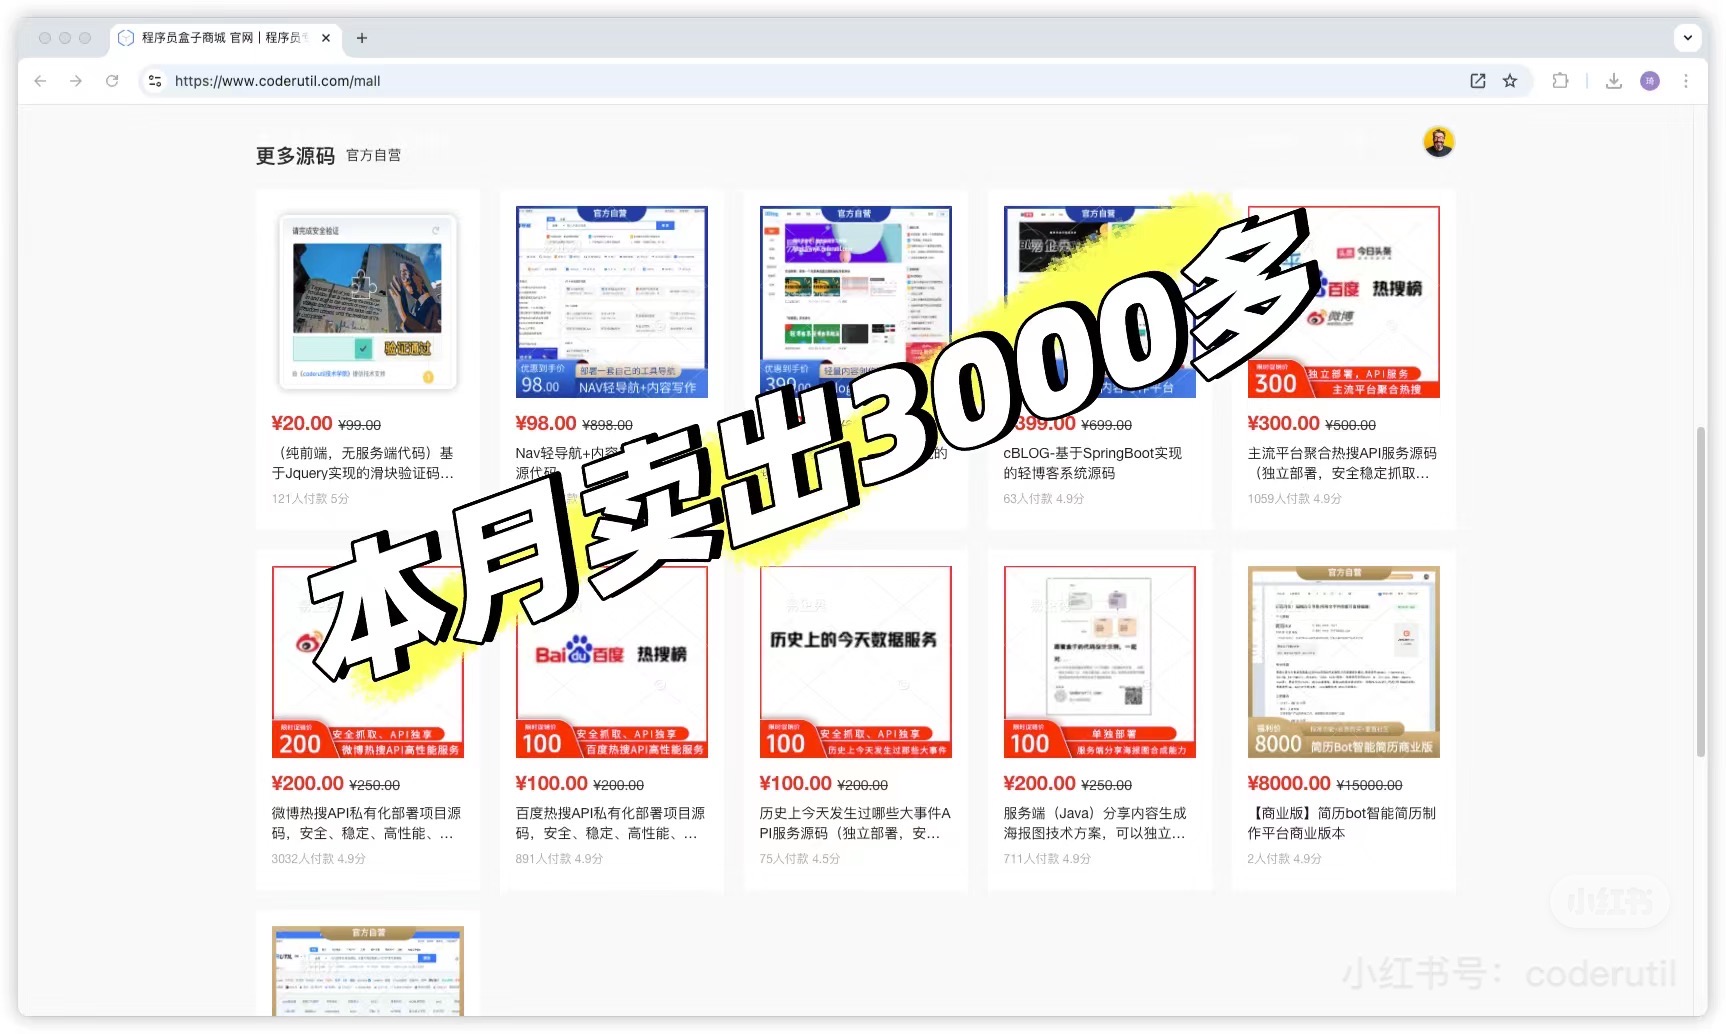This screenshot has width=1726, height=1034.
Task: Open the 微博热搜API私有化部署项目源码 title
Action: point(366,823)
